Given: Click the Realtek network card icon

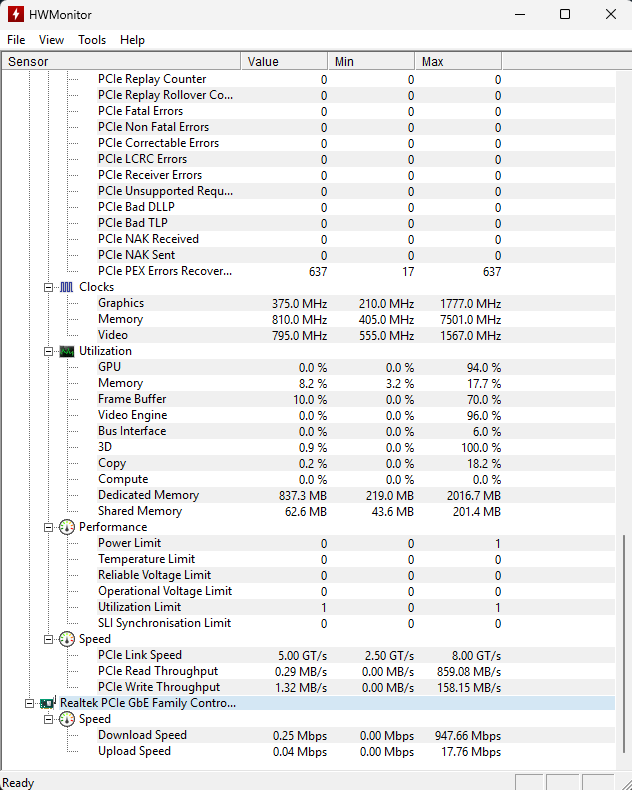Looking at the screenshot, I should click(47, 703).
